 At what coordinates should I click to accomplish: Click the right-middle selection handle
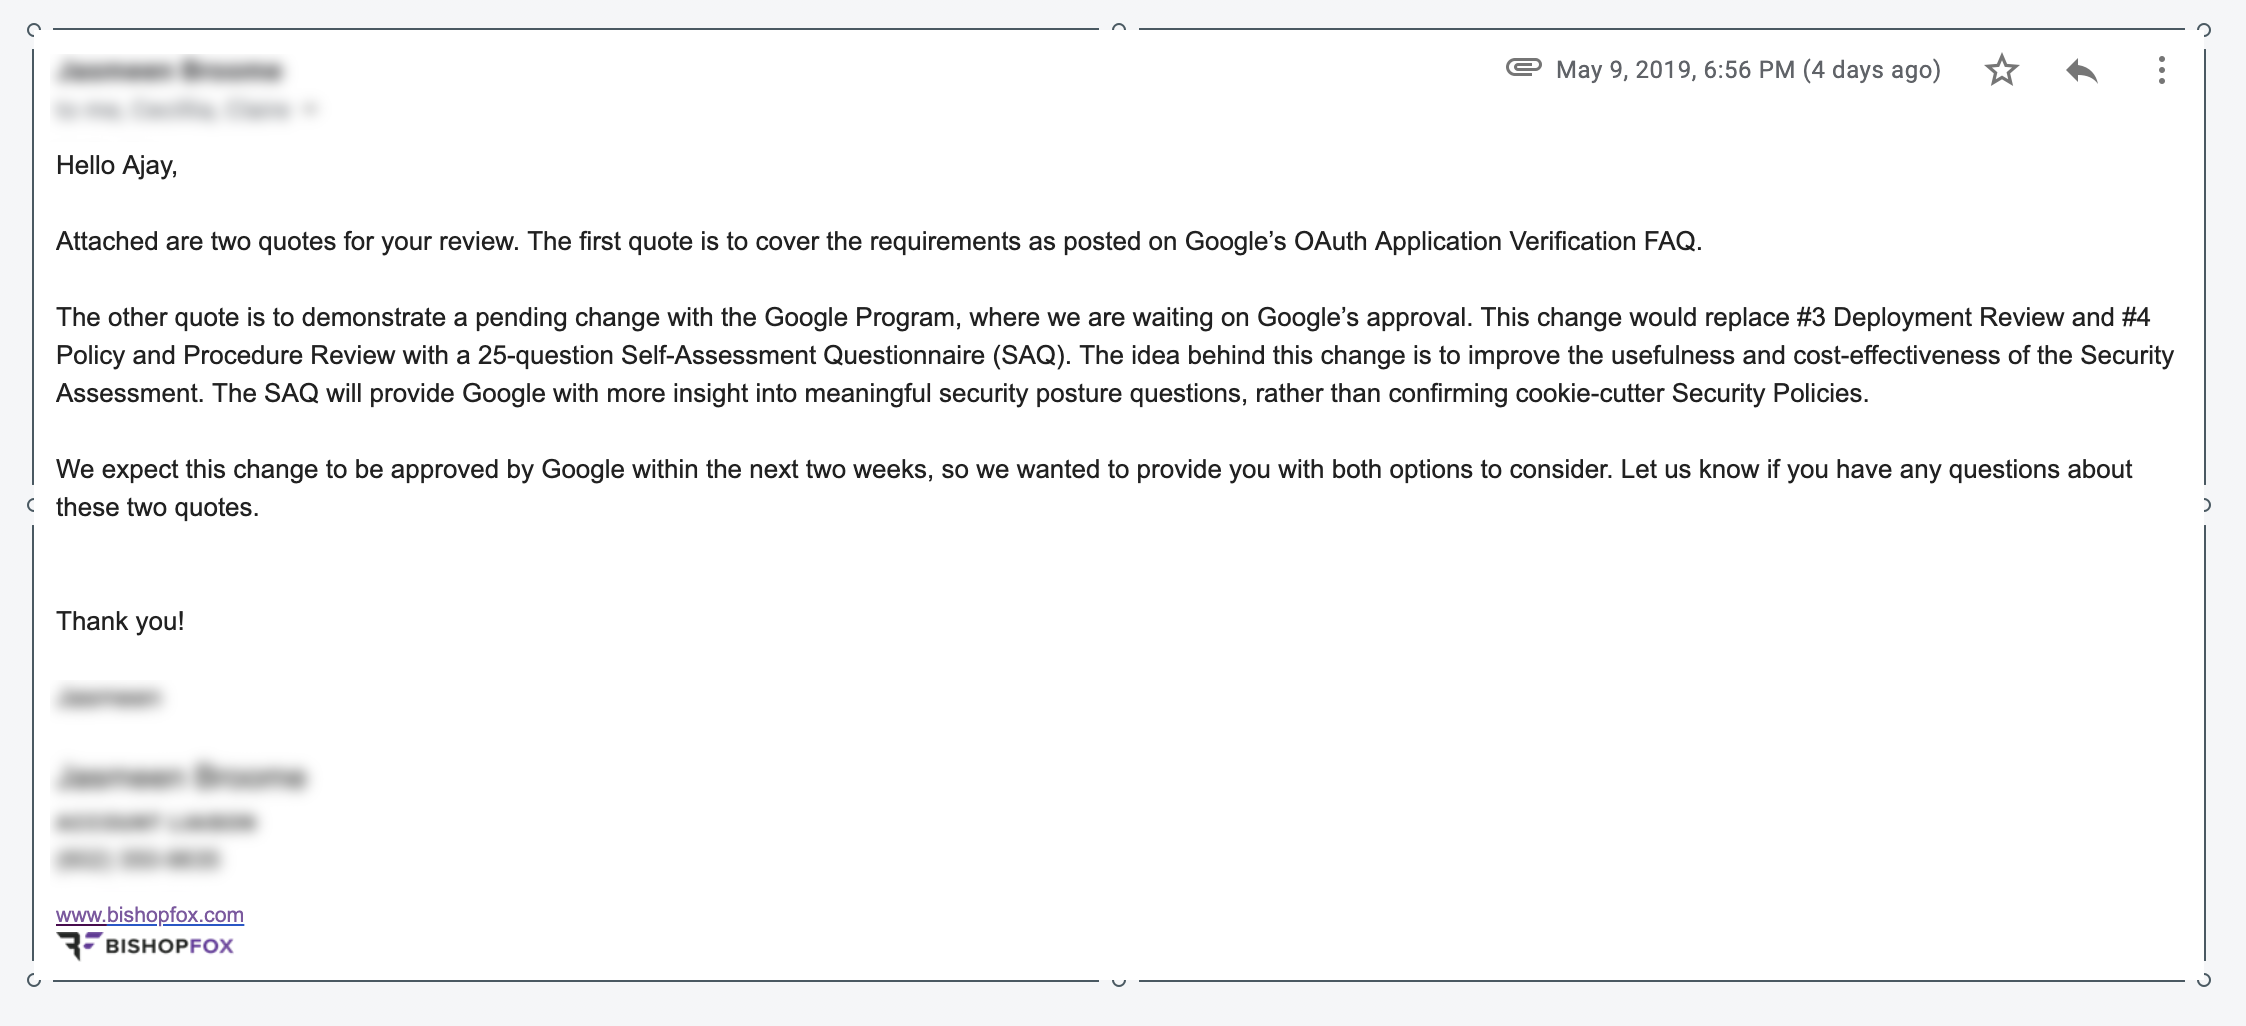(x=2205, y=505)
